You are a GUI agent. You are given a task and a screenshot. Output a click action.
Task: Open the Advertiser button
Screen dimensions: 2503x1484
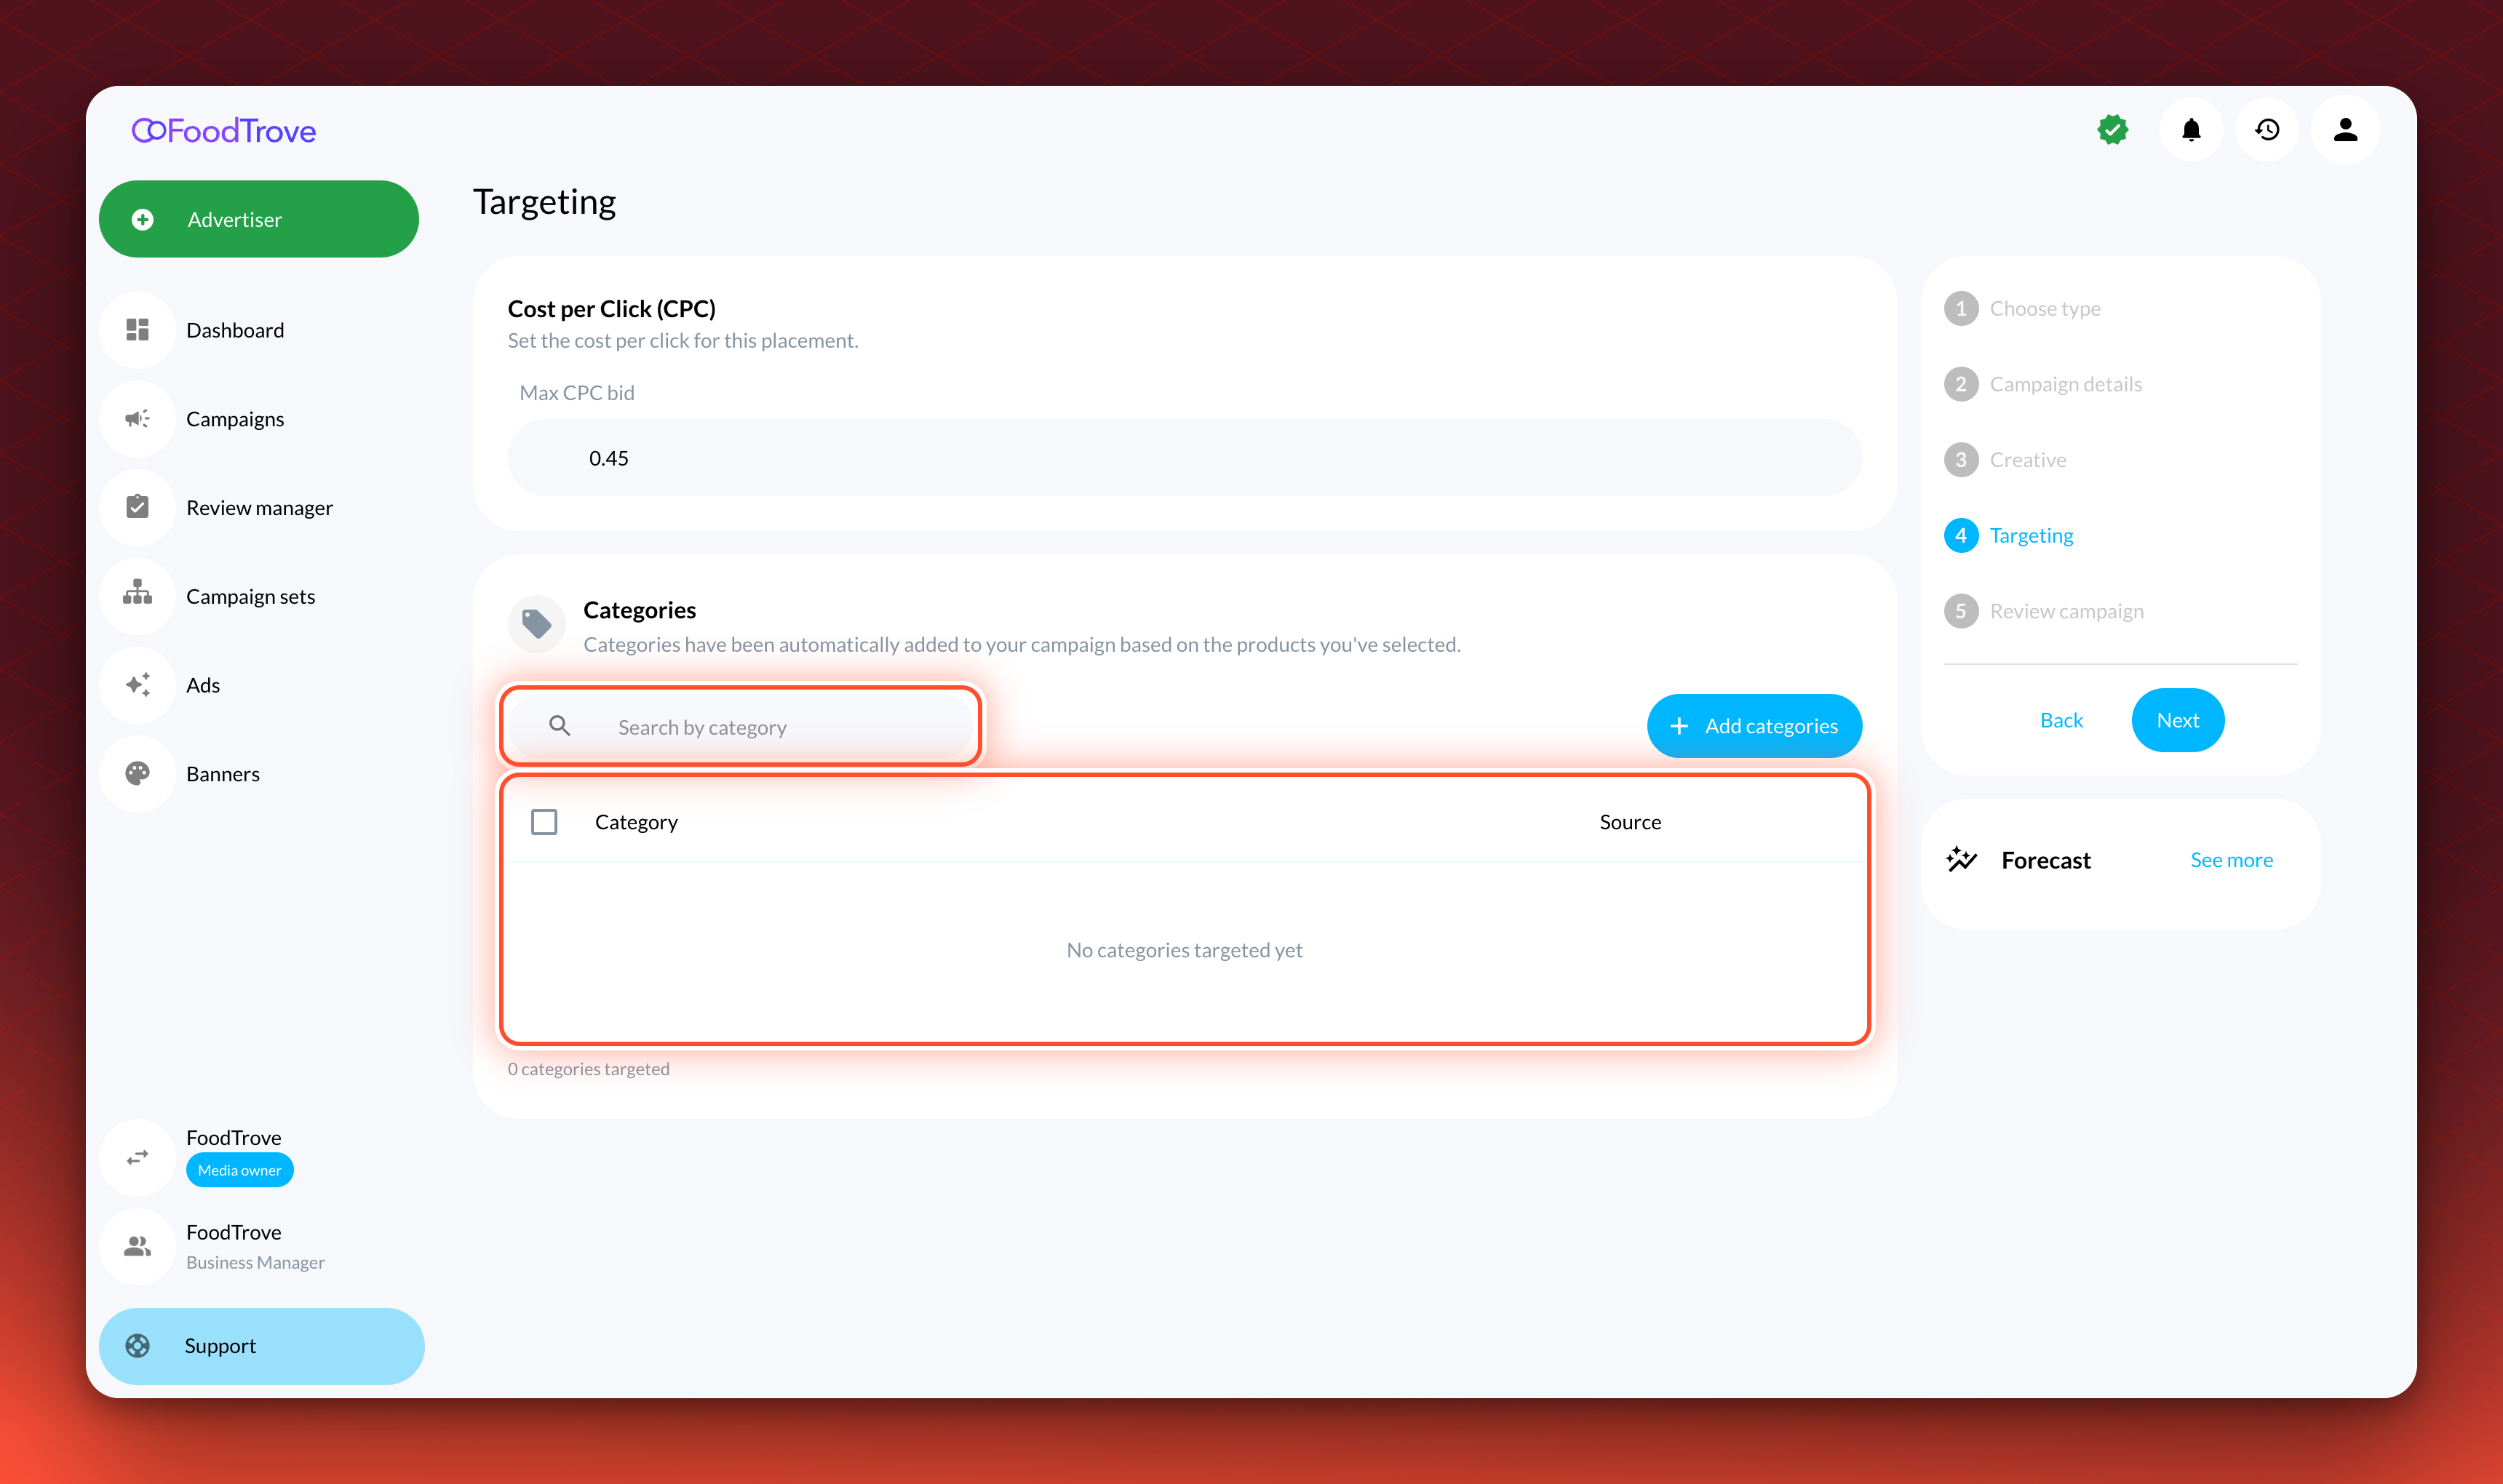[x=259, y=219]
